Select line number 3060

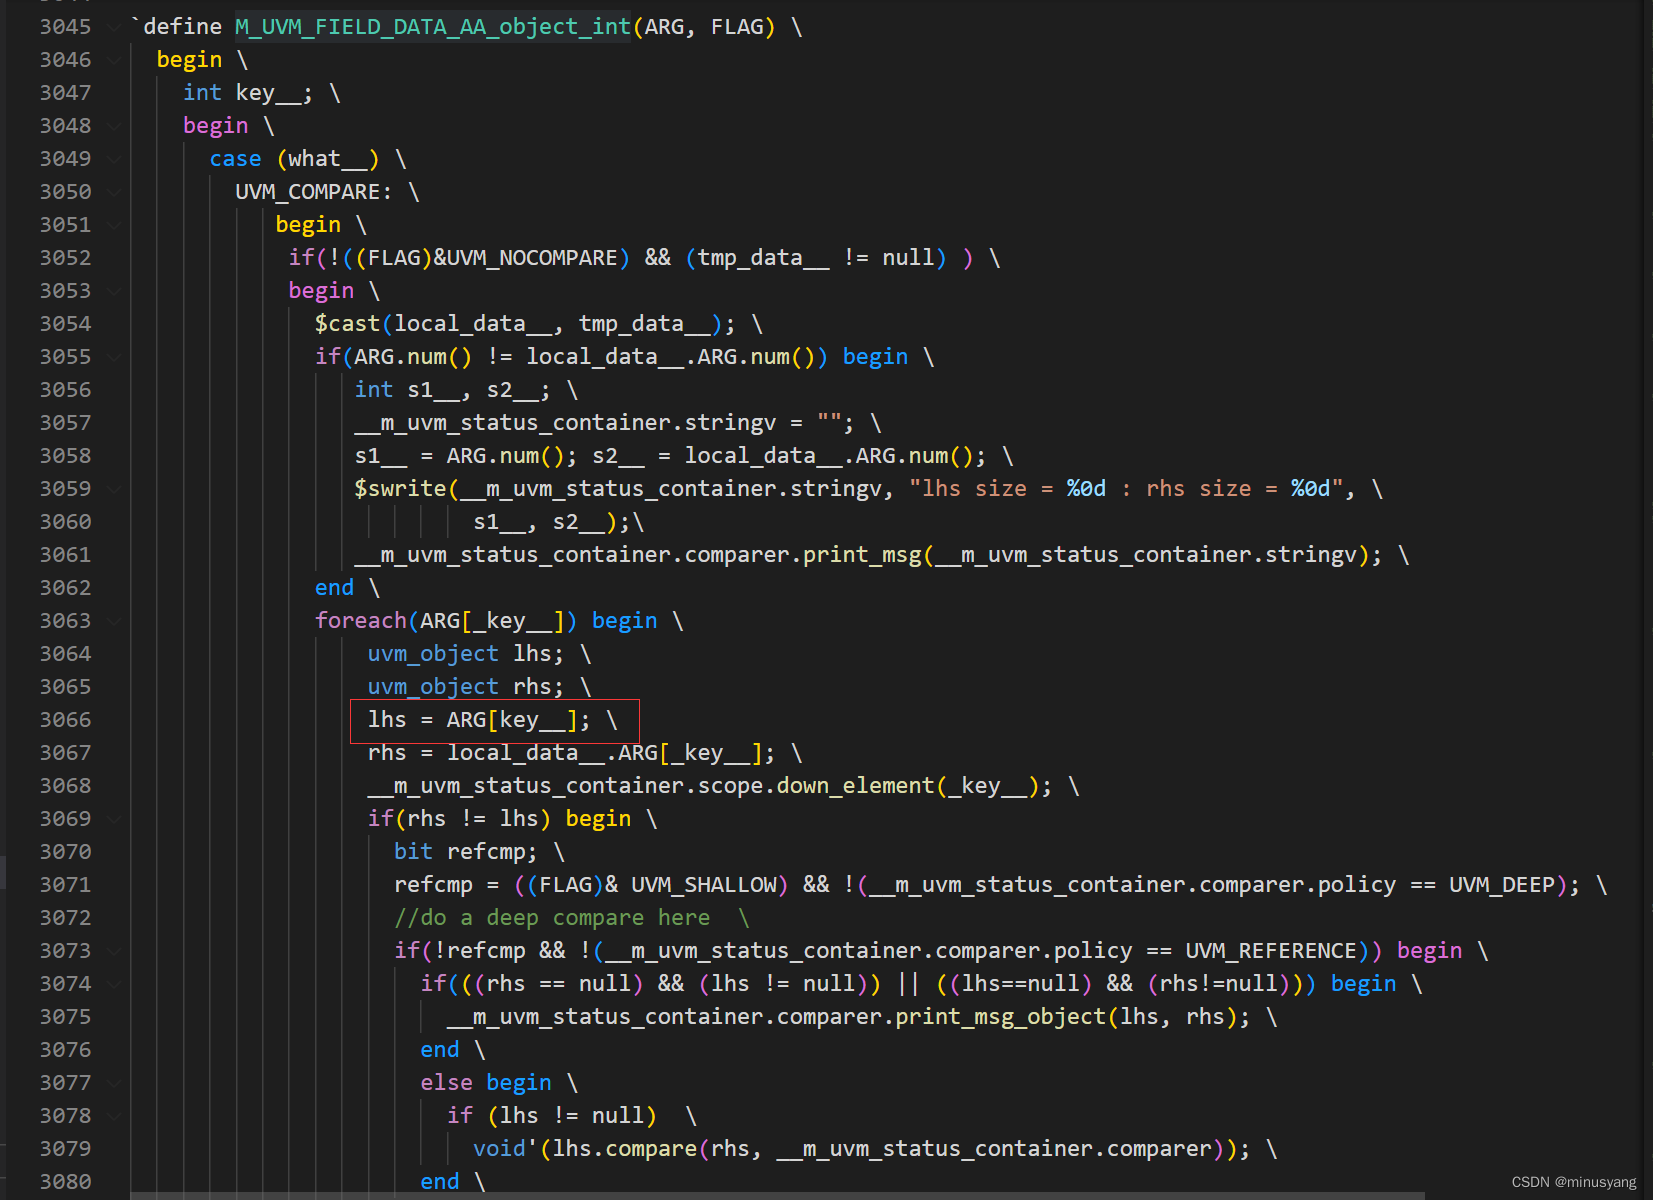(65, 521)
